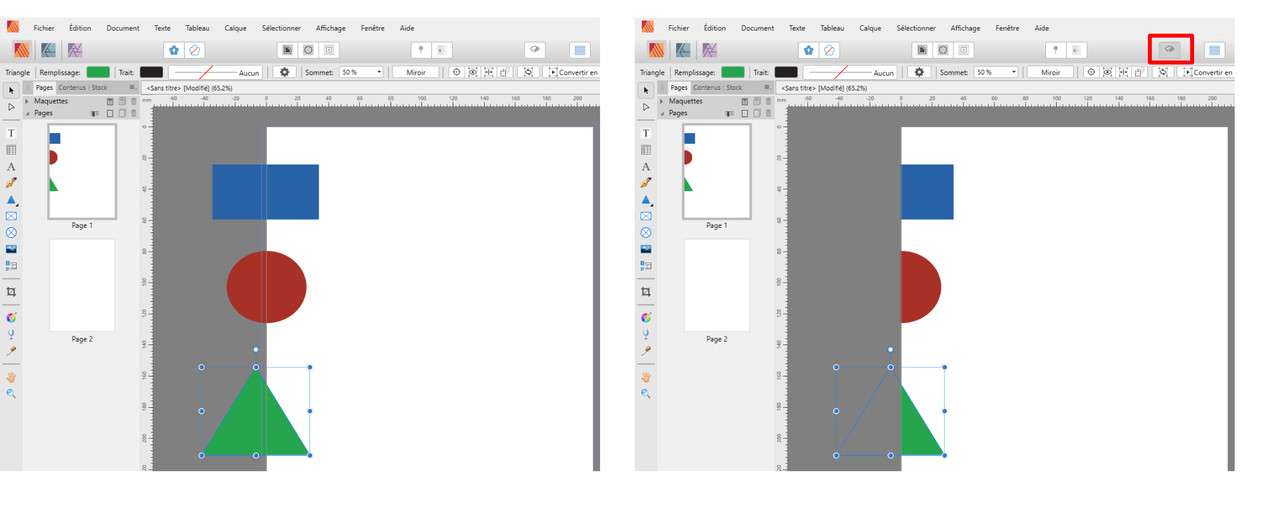Open the Sommet 50 % dropdown in right window
This screenshot has width=1280, height=511.
click(x=997, y=72)
